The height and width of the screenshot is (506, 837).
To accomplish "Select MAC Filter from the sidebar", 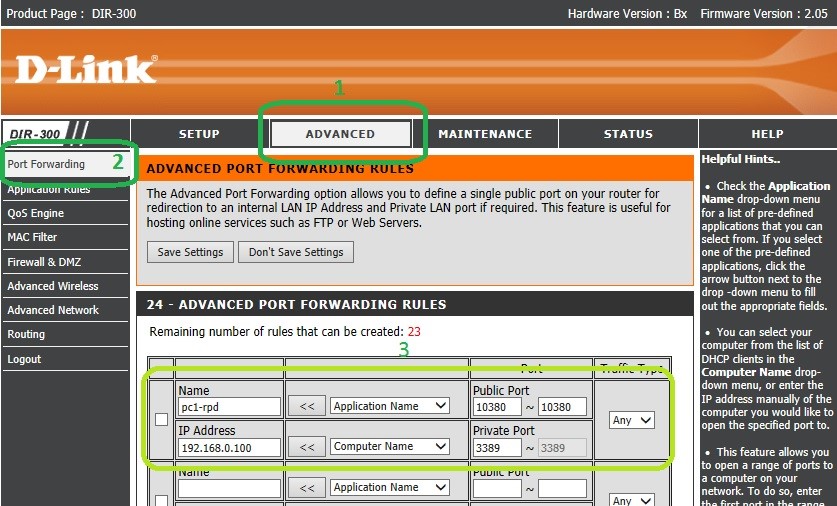I will [x=32, y=237].
